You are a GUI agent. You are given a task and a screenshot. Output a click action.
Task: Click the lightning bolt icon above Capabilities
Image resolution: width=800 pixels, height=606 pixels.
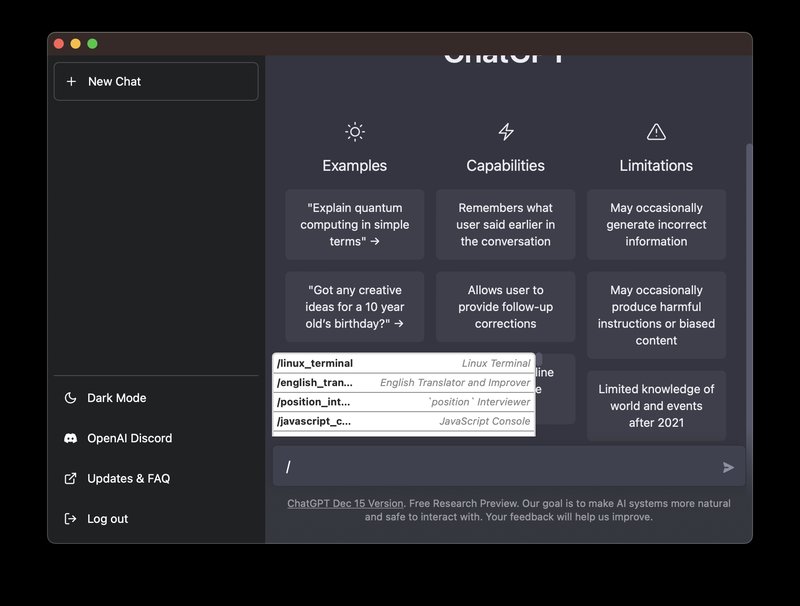coord(506,132)
